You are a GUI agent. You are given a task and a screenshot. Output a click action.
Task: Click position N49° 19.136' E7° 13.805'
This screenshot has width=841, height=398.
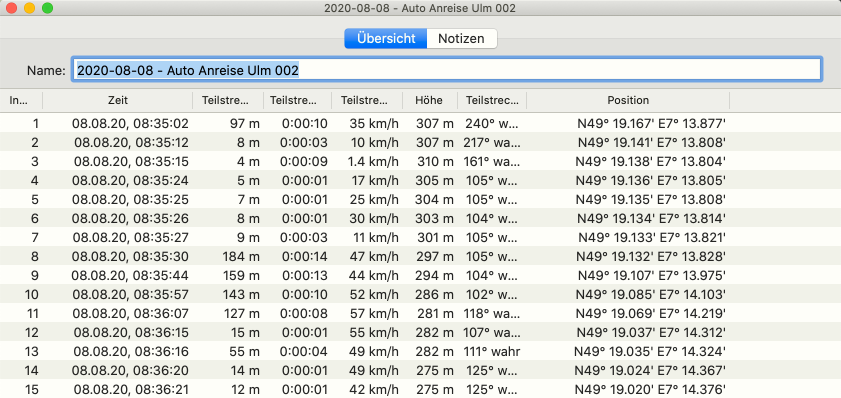tap(651, 181)
